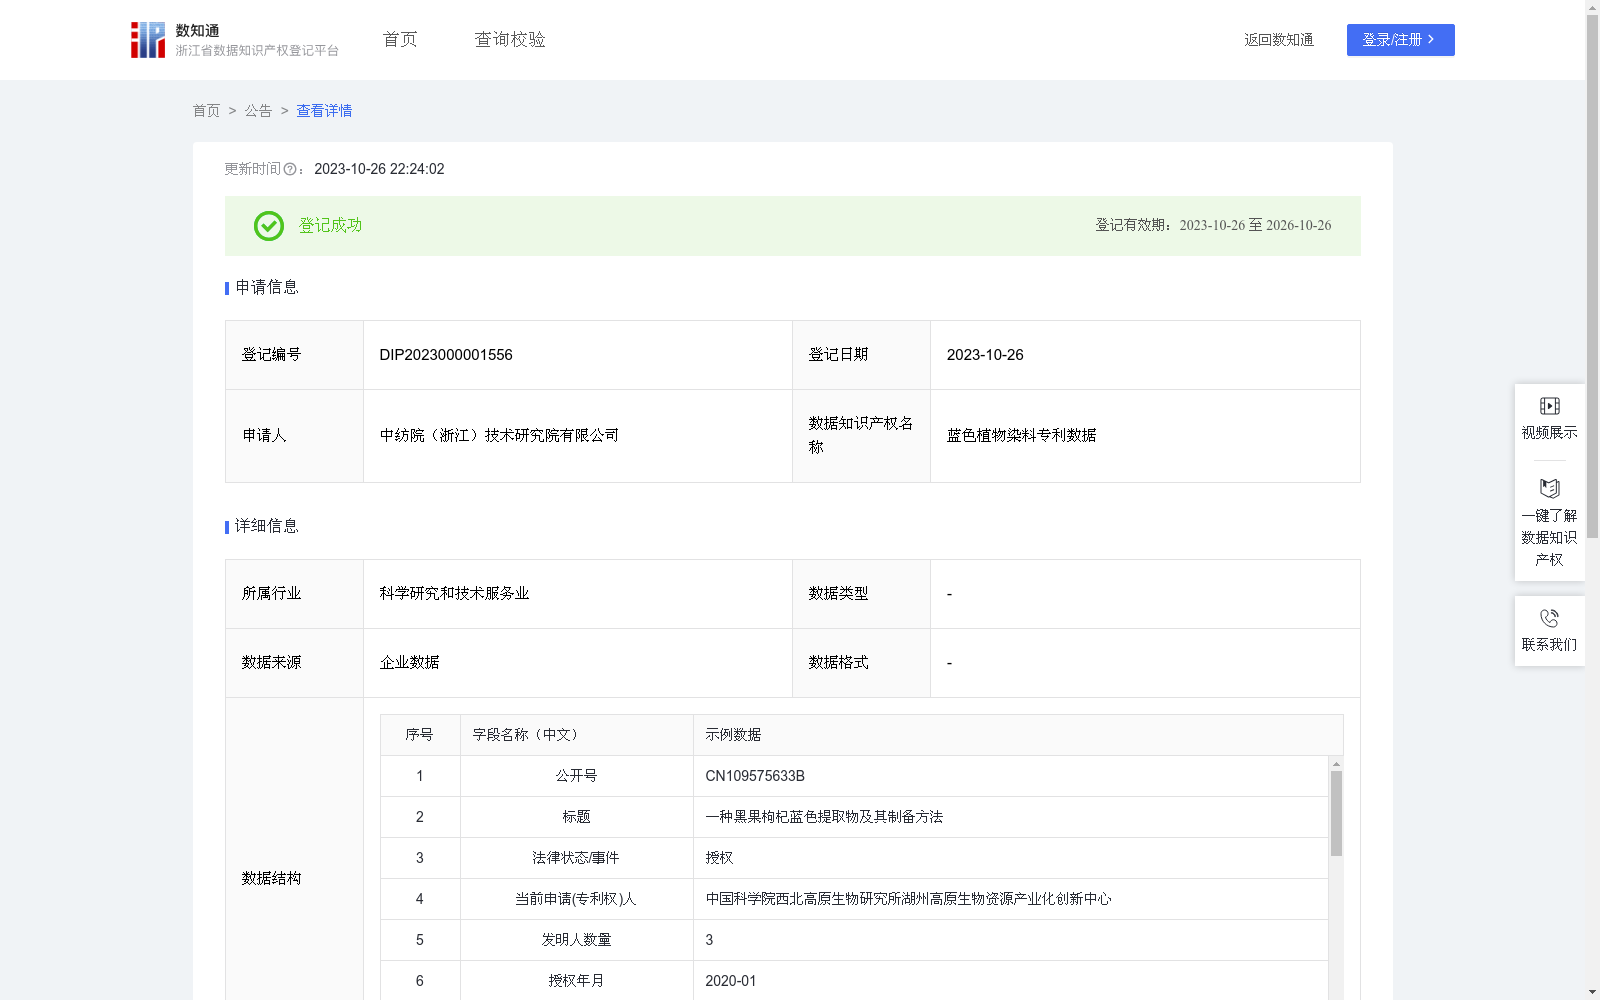Click the 详细信息 section heading
Screen dimensions: 1600x1000
coord(266,527)
